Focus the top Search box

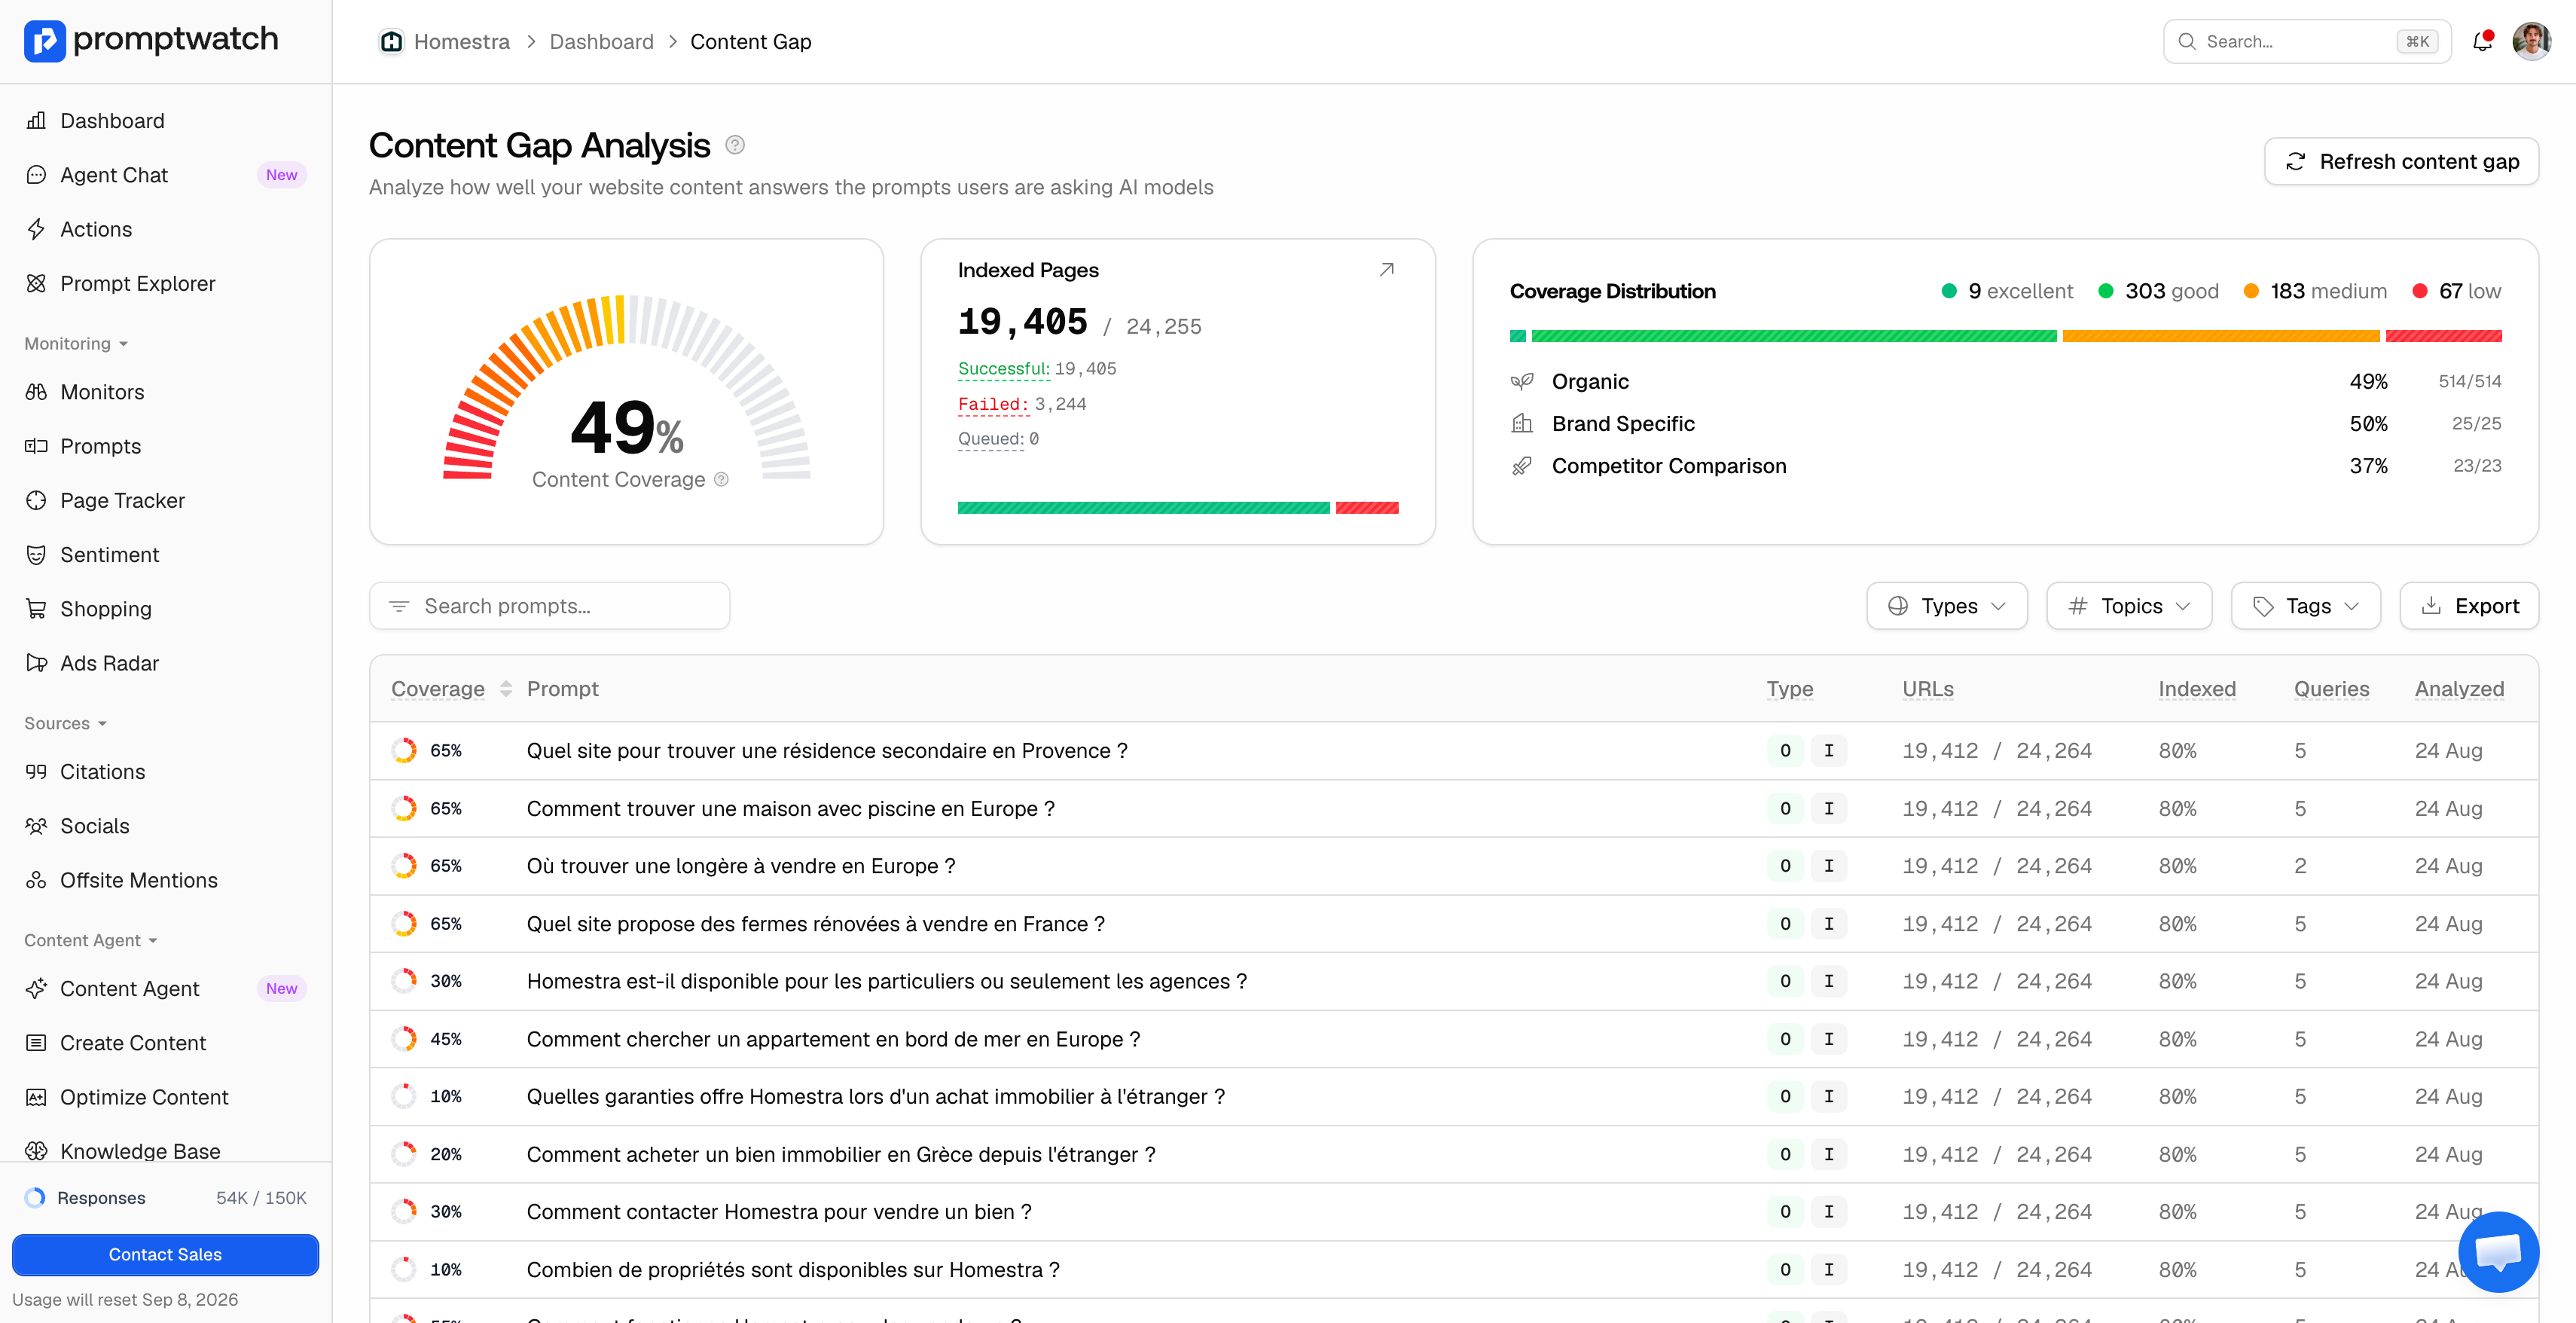point(2307,41)
